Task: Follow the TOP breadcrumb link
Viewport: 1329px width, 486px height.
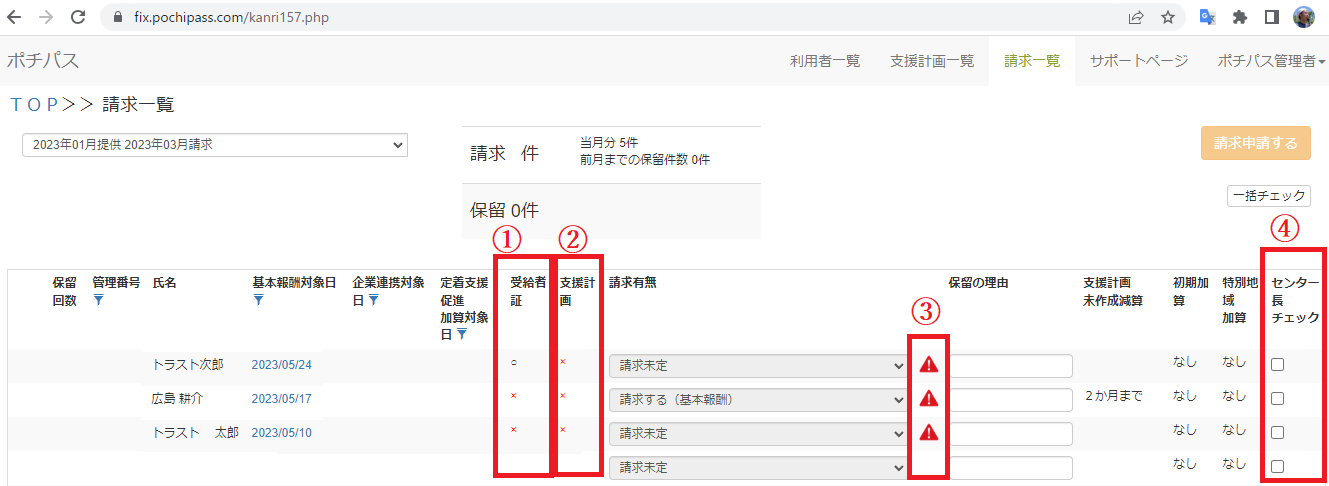Action: 33,104
